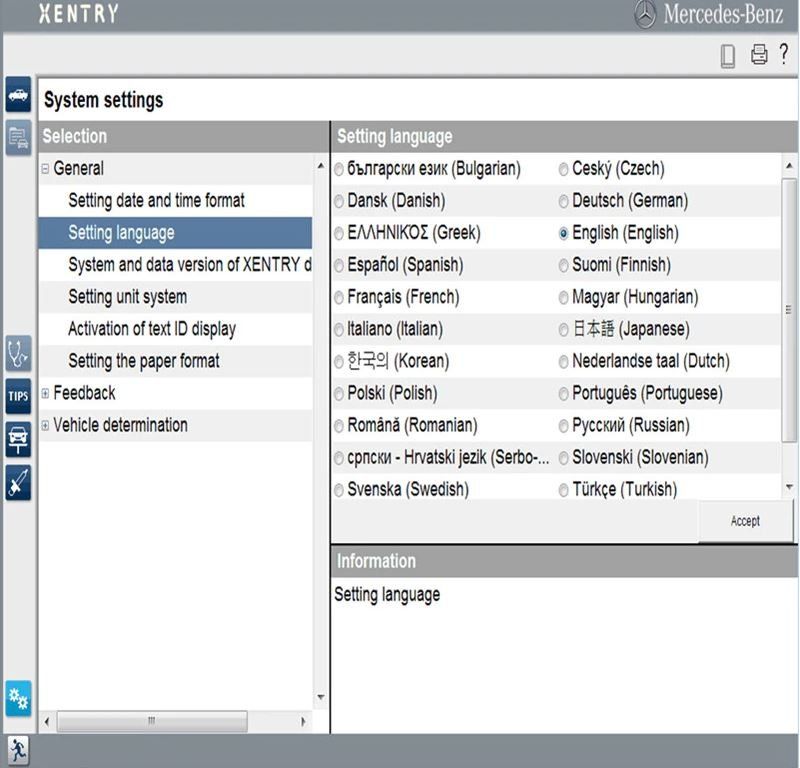
Task: Open Setting date and time format
Action: pyautogui.click(x=156, y=201)
